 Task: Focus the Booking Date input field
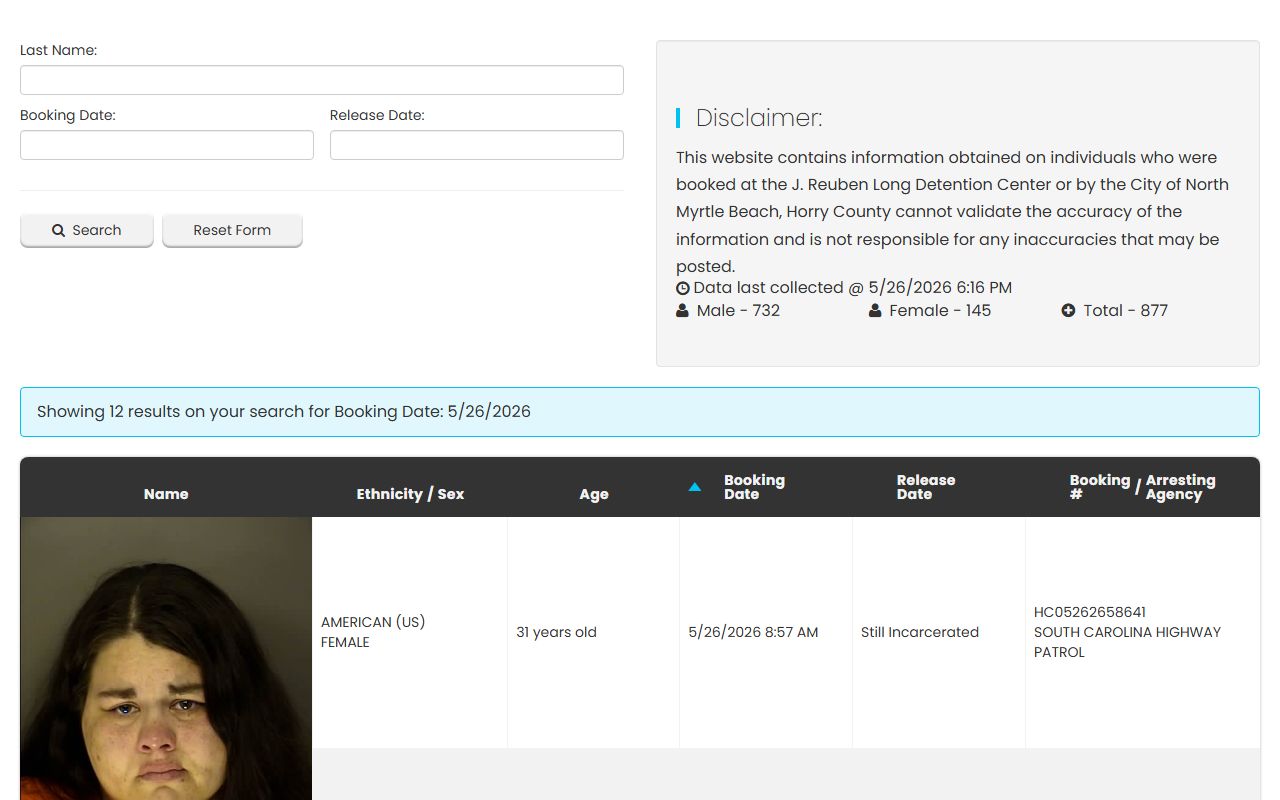click(167, 145)
